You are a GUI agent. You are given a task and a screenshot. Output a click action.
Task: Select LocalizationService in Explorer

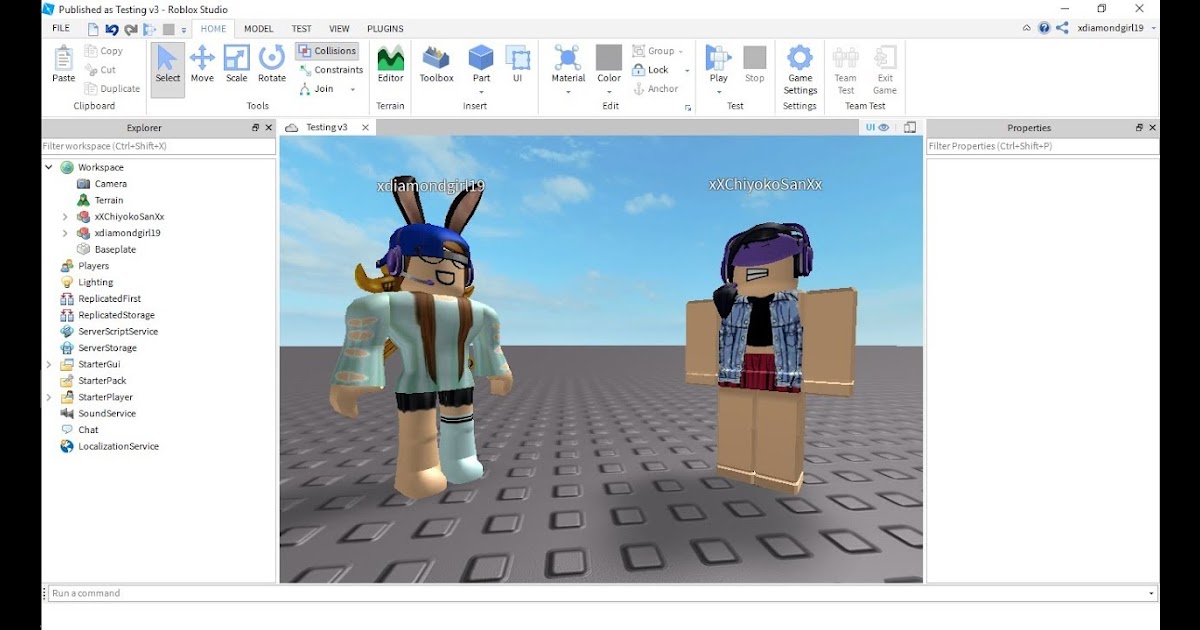click(118, 447)
